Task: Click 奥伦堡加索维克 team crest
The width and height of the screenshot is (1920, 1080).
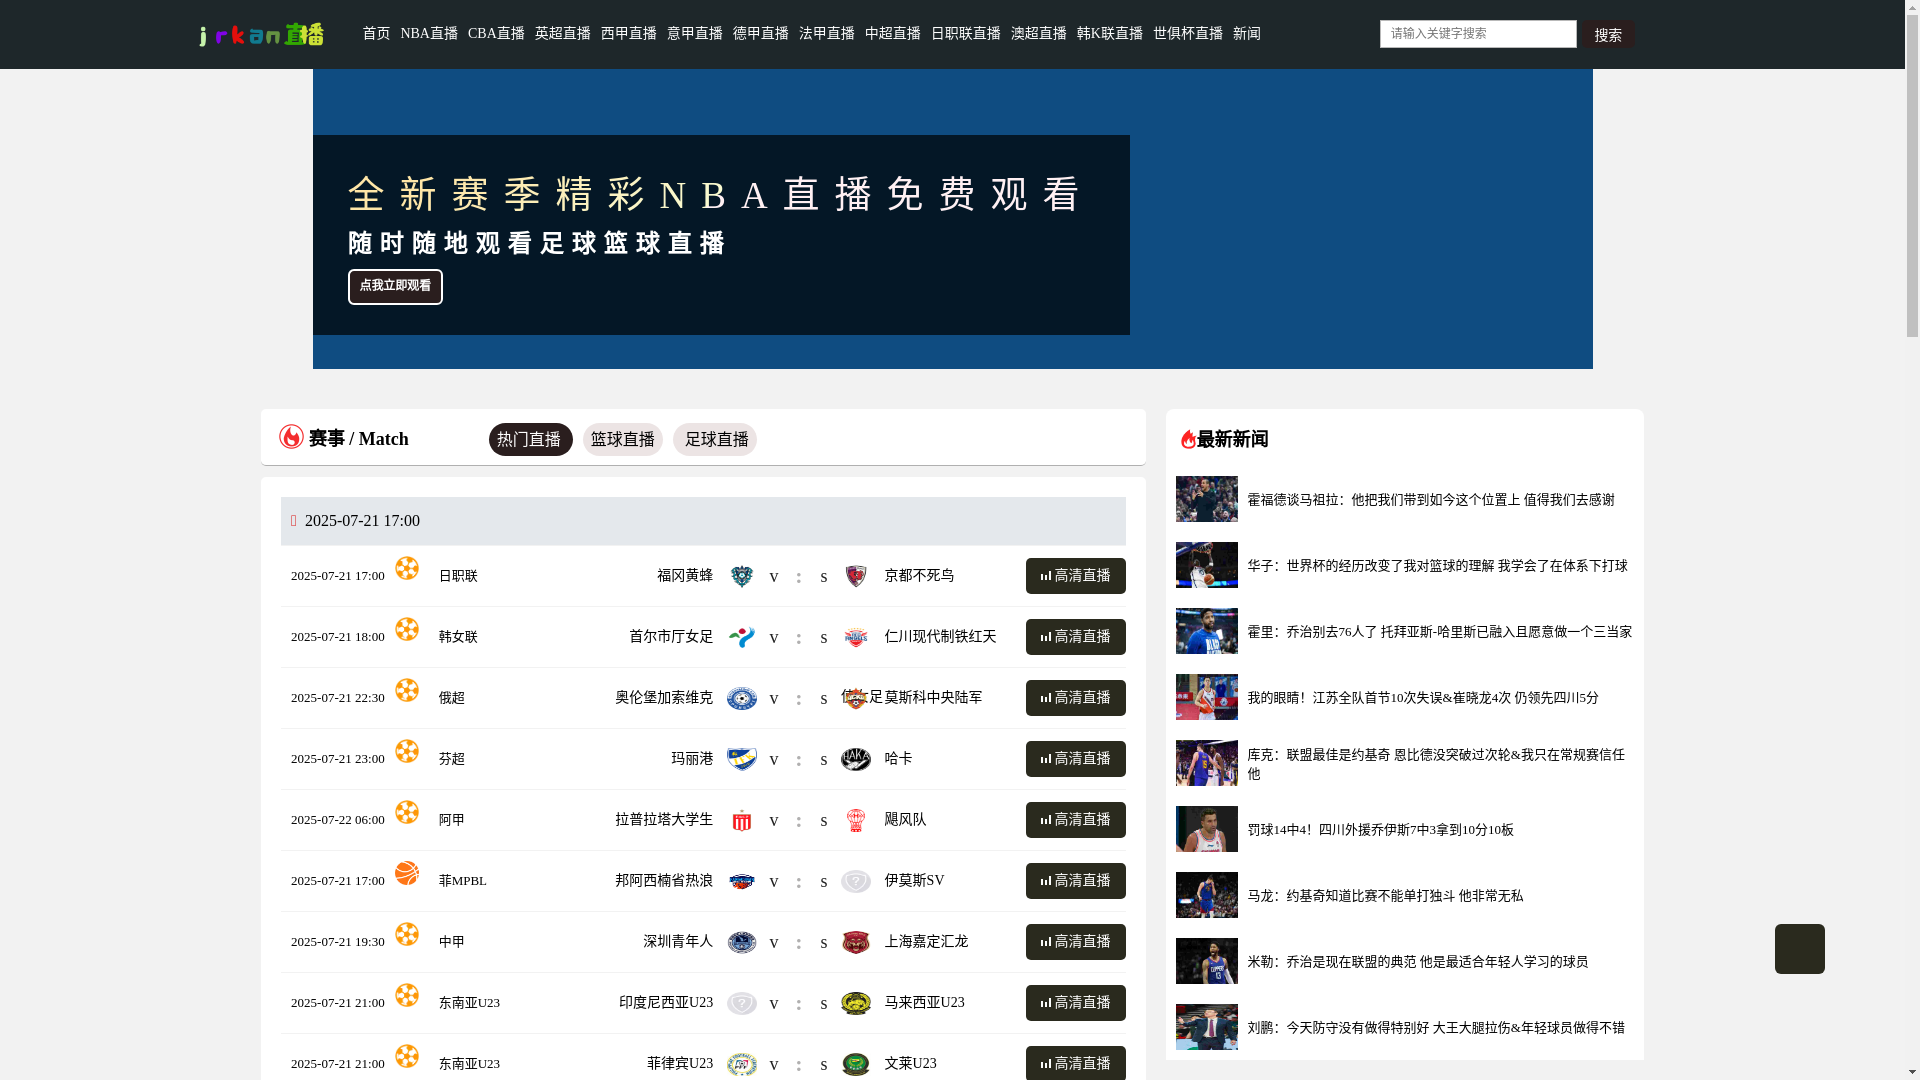Action: [742, 698]
